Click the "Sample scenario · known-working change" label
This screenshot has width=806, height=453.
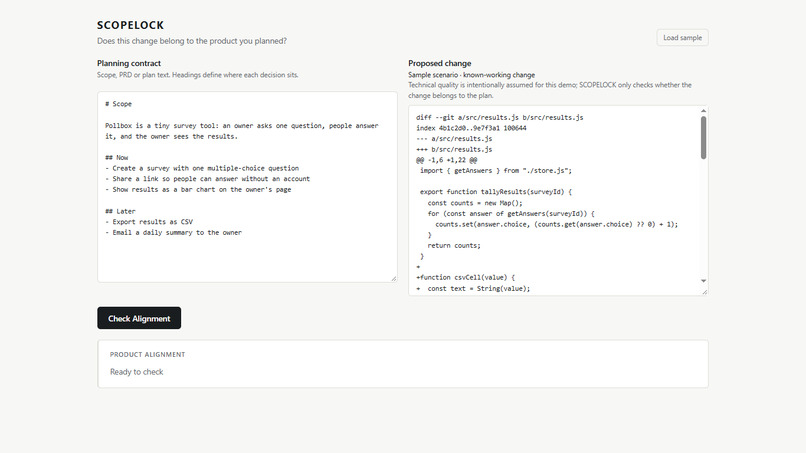[471, 75]
